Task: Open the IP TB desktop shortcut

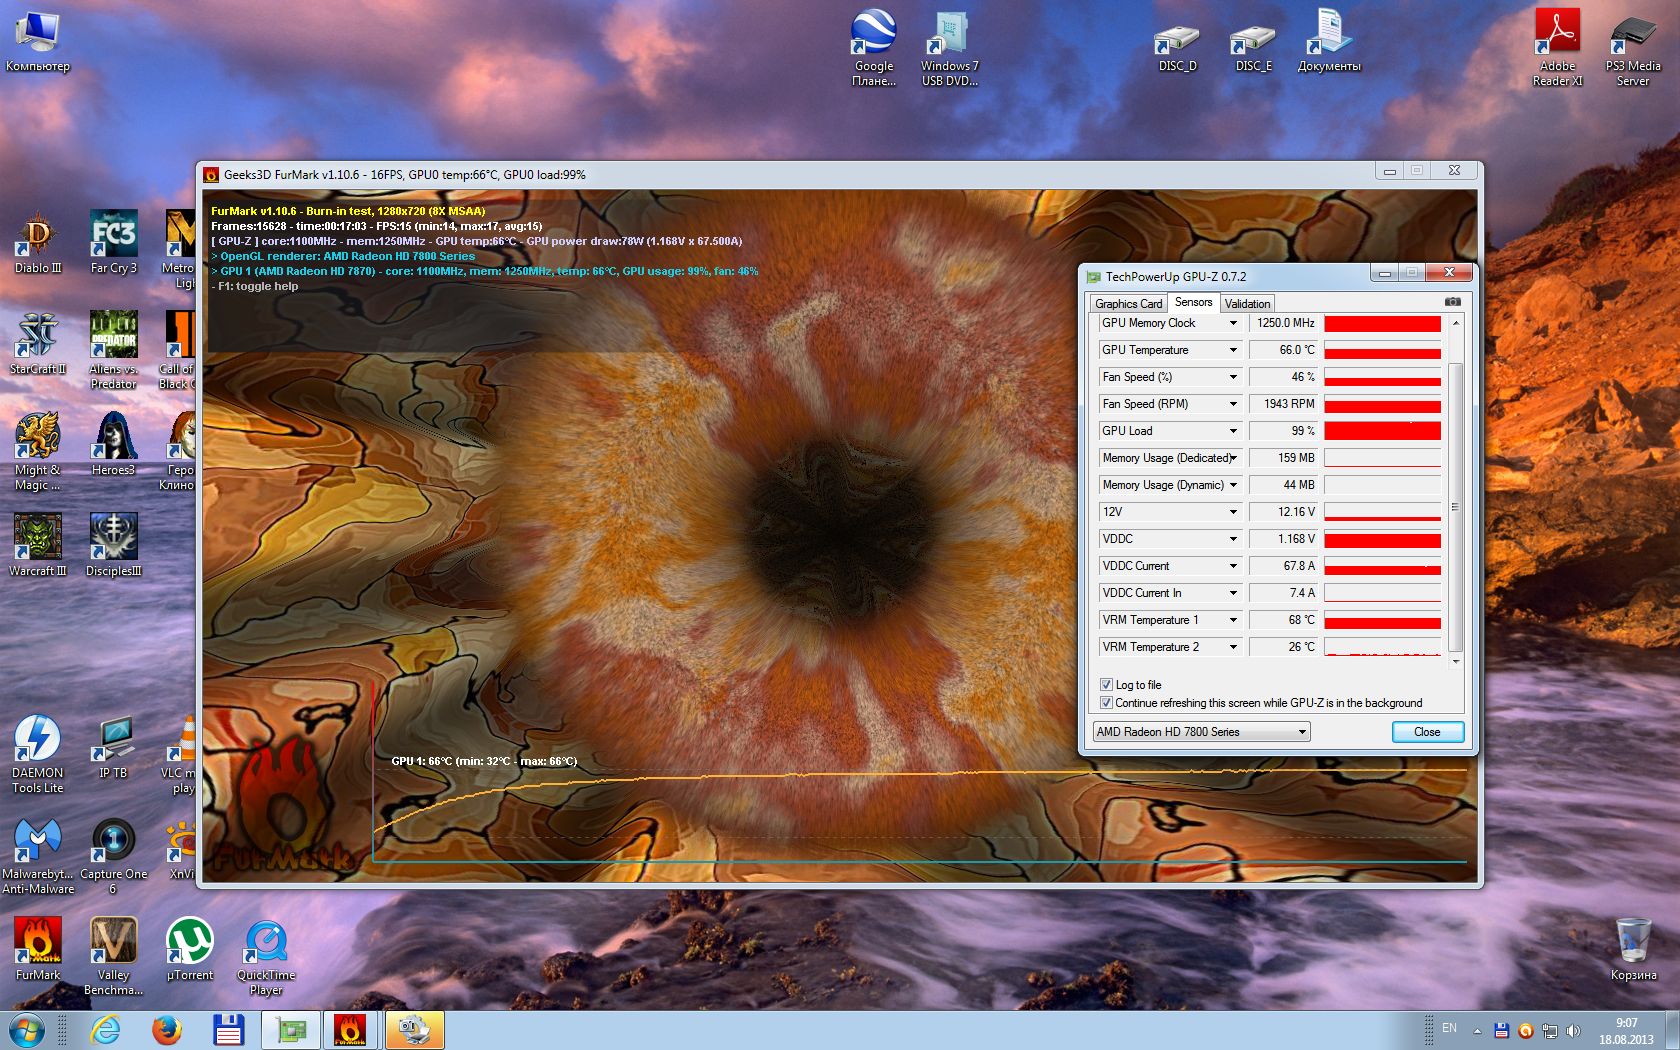Action: click(x=113, y=747)
